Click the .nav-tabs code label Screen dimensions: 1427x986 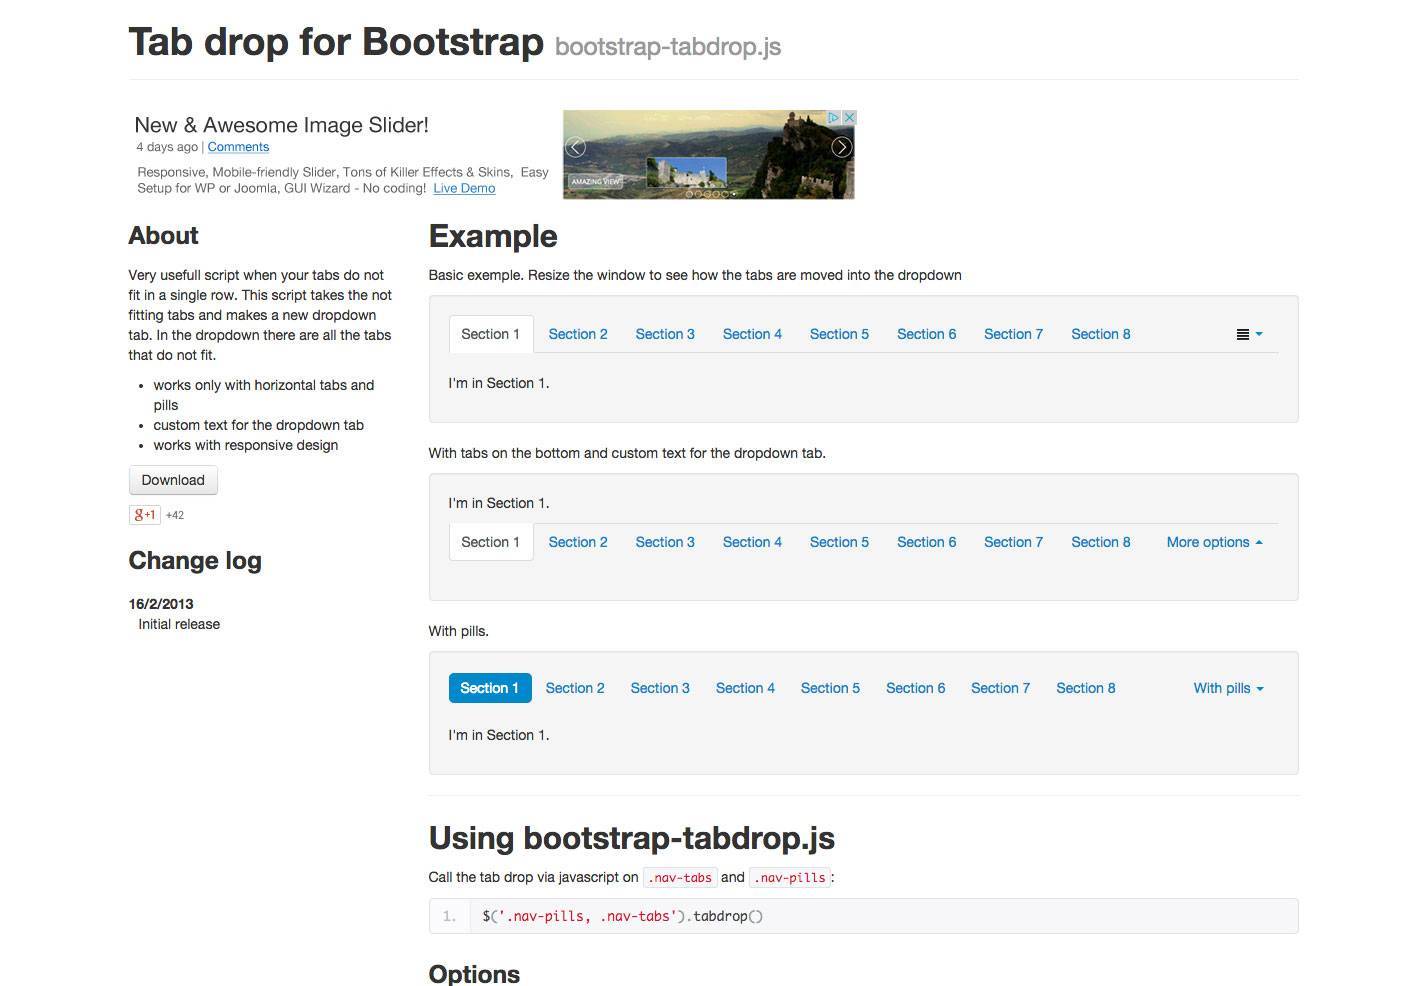point(680,878)
